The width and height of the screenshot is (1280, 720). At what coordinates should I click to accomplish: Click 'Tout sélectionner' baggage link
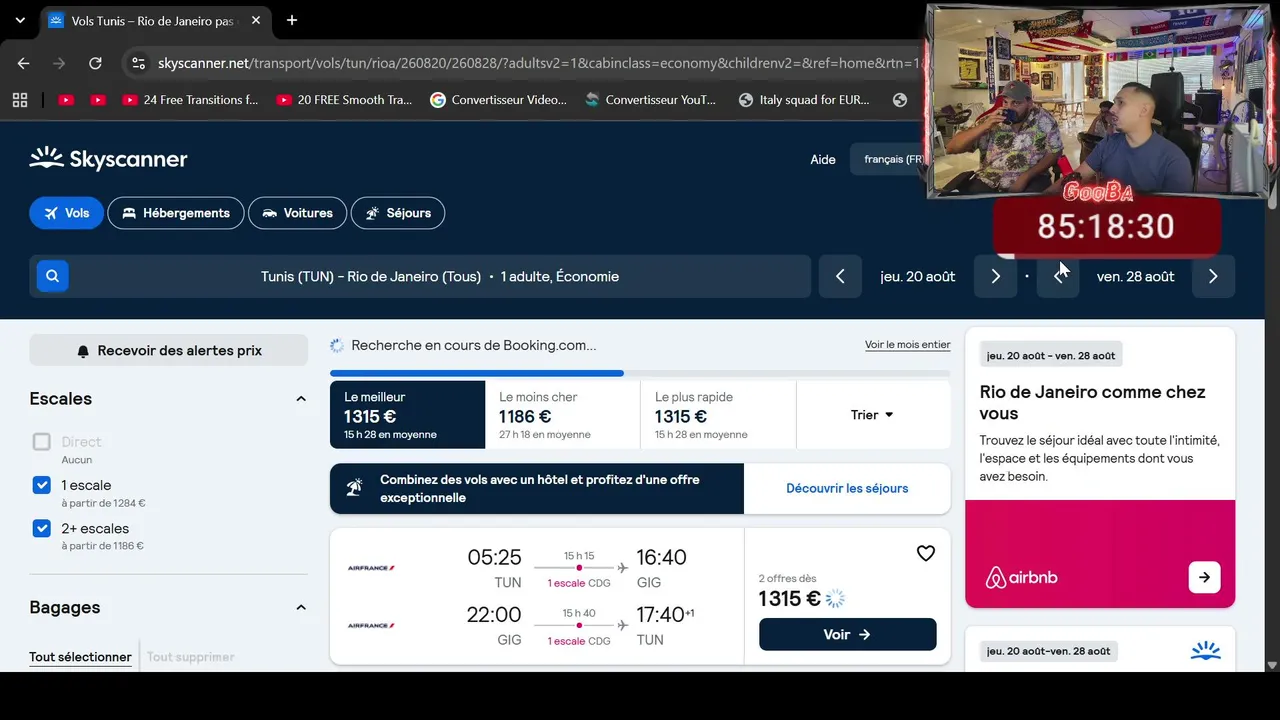80,657
